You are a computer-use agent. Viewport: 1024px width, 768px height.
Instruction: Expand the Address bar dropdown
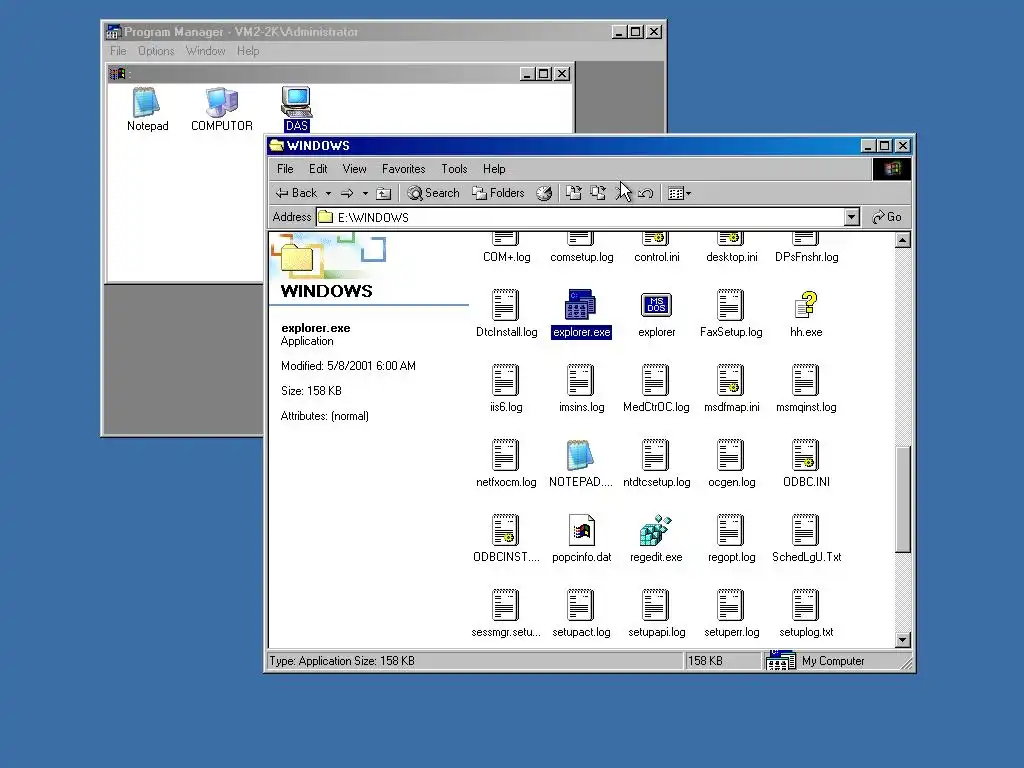[x=851, y=217]
